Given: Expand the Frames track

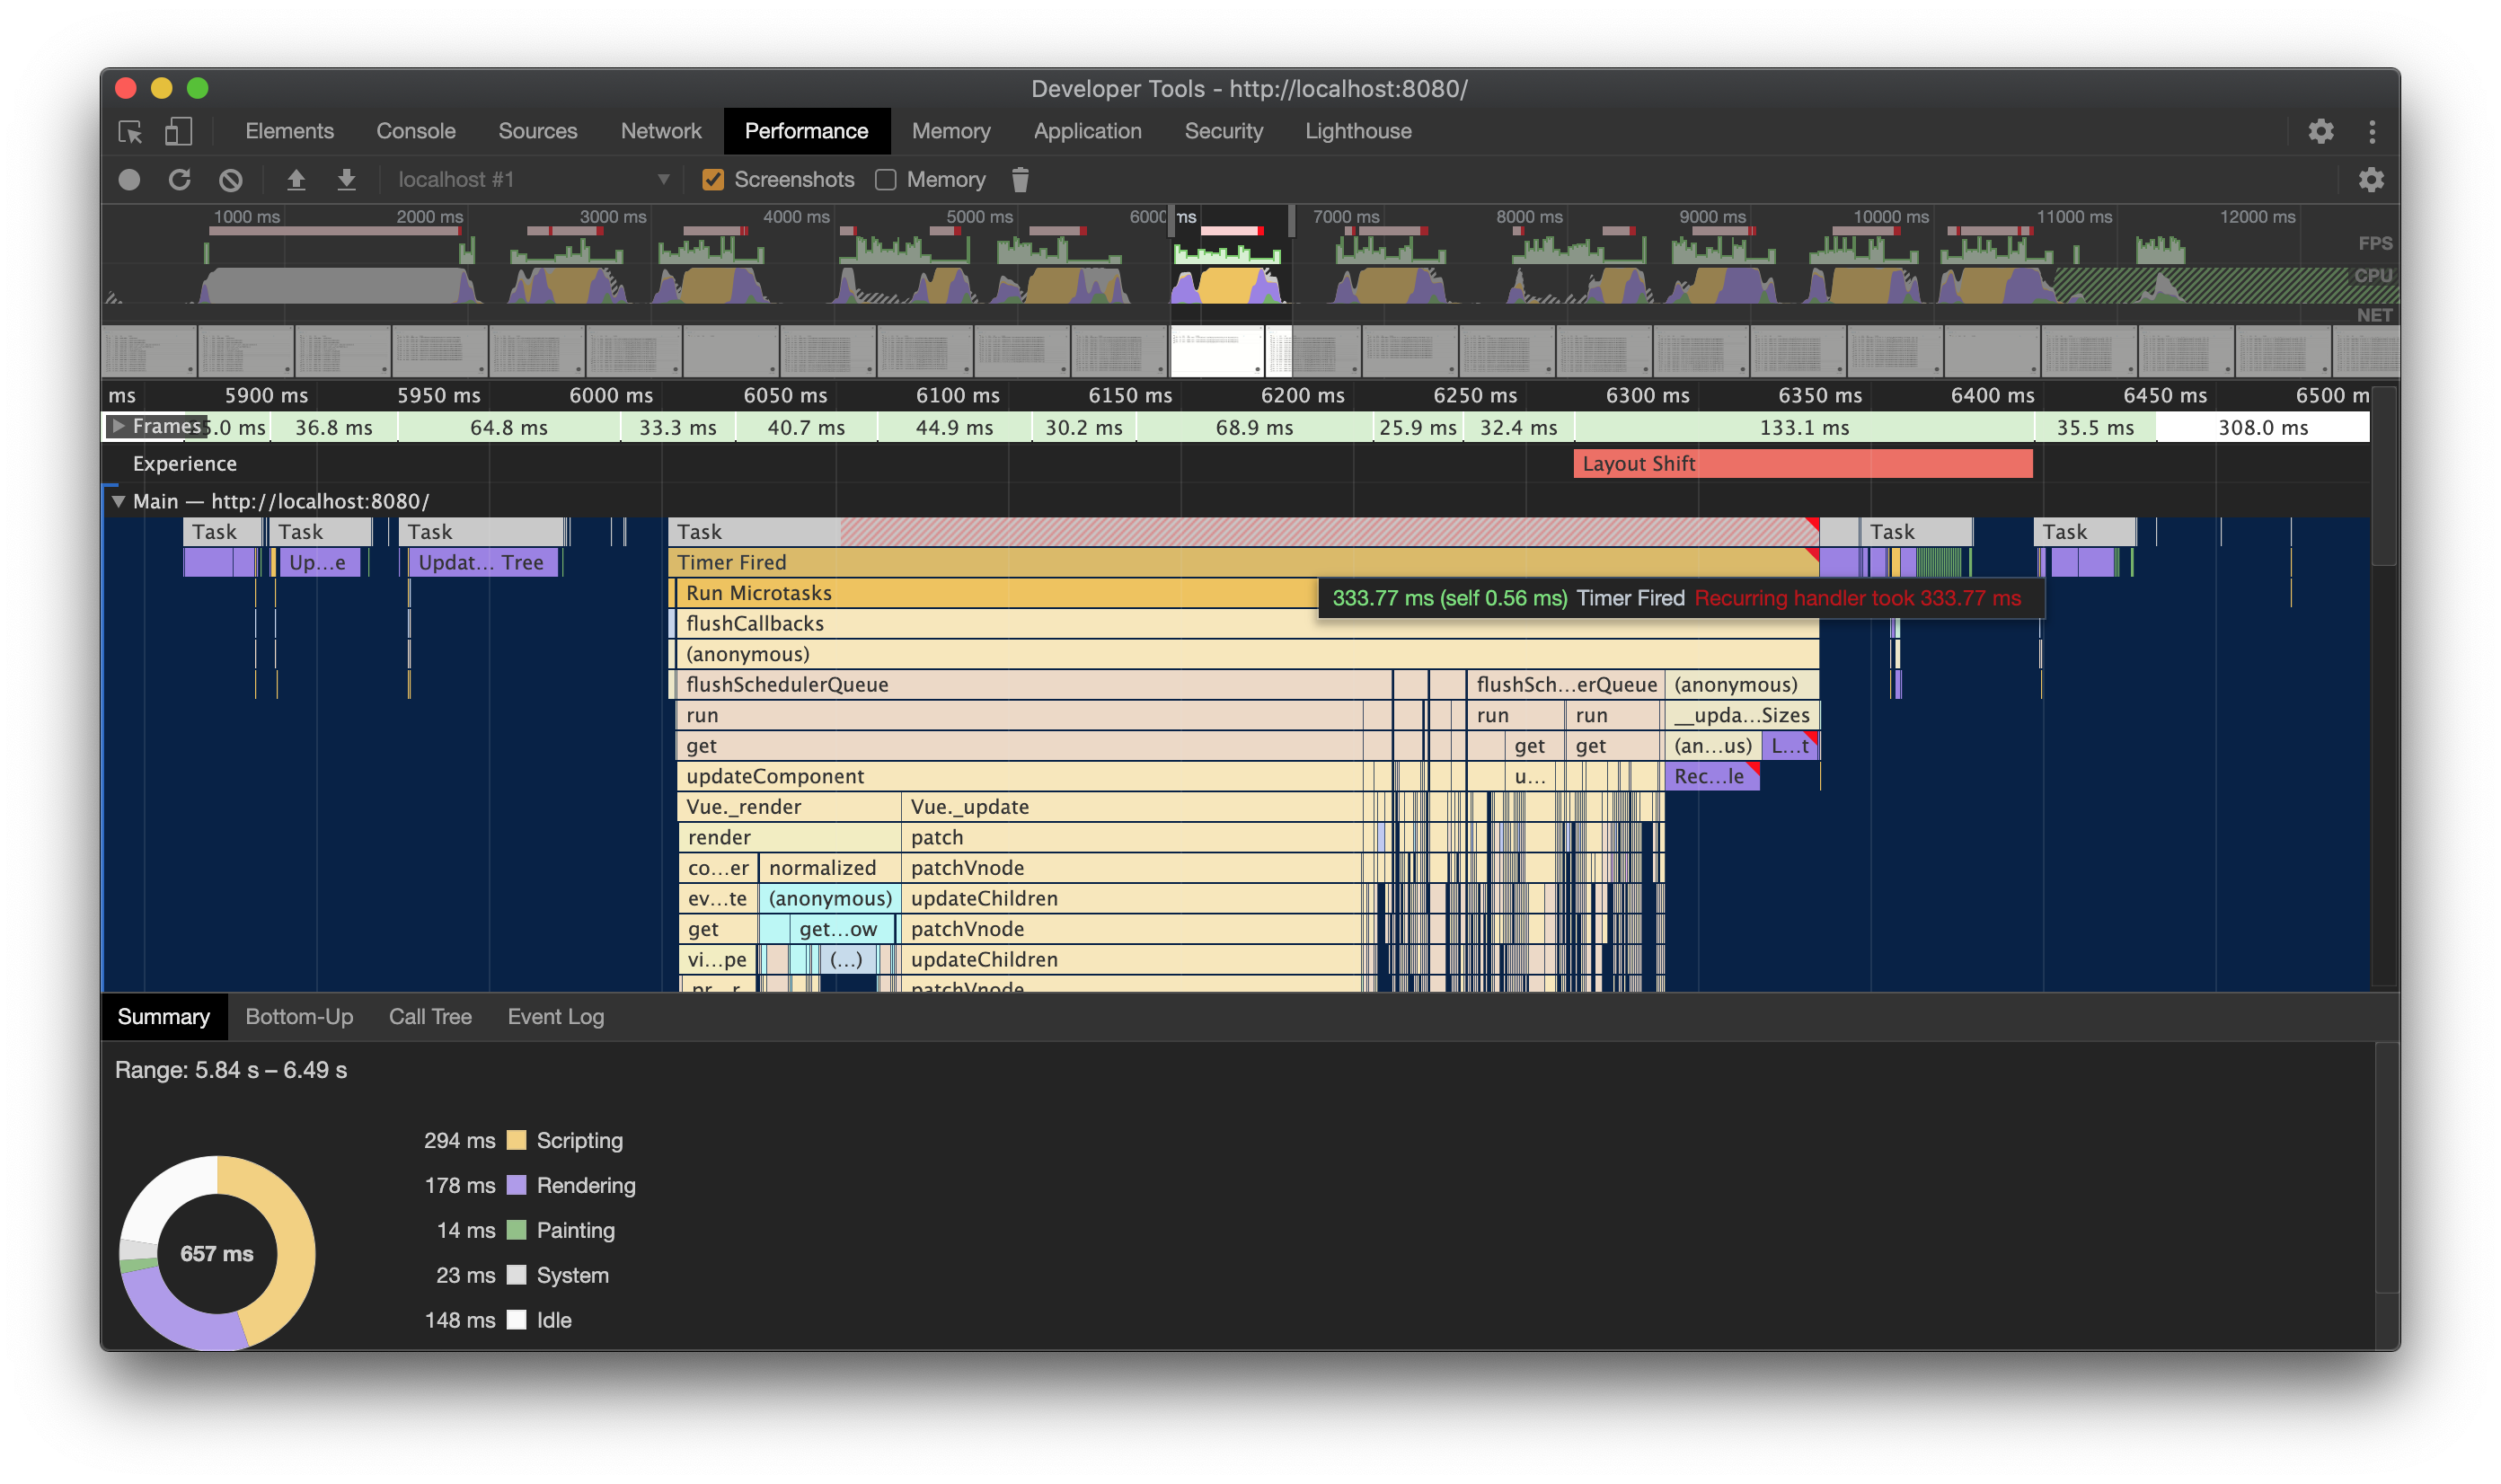Looking at the screenshot, I should [118, 426].
